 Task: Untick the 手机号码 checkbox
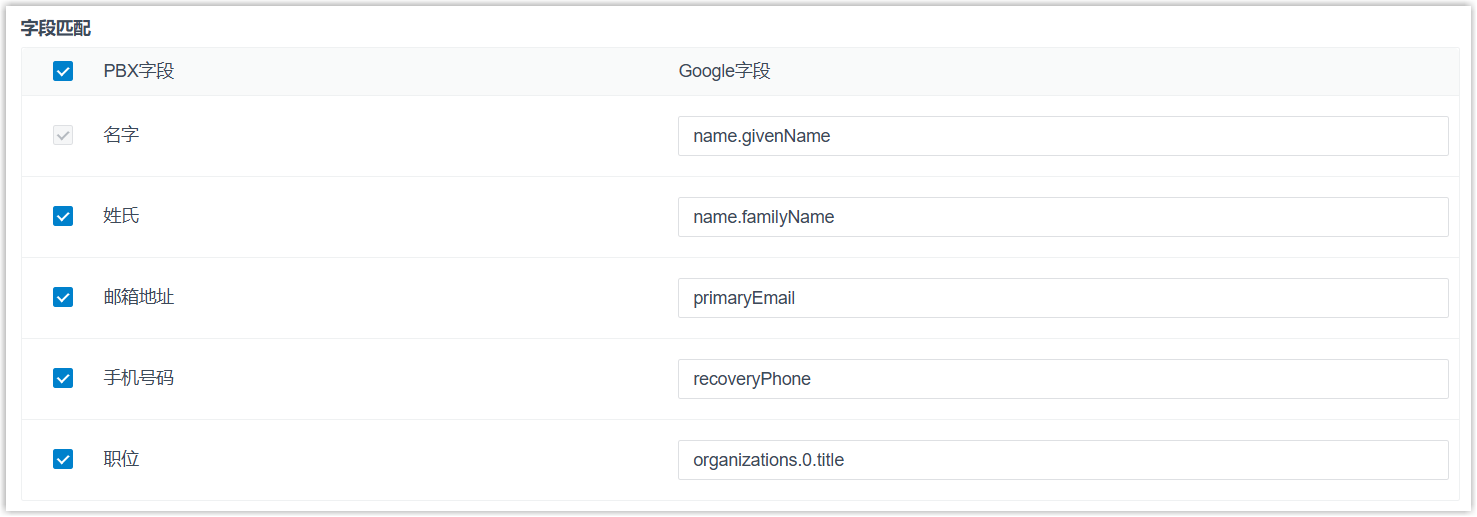click(63, 378)
